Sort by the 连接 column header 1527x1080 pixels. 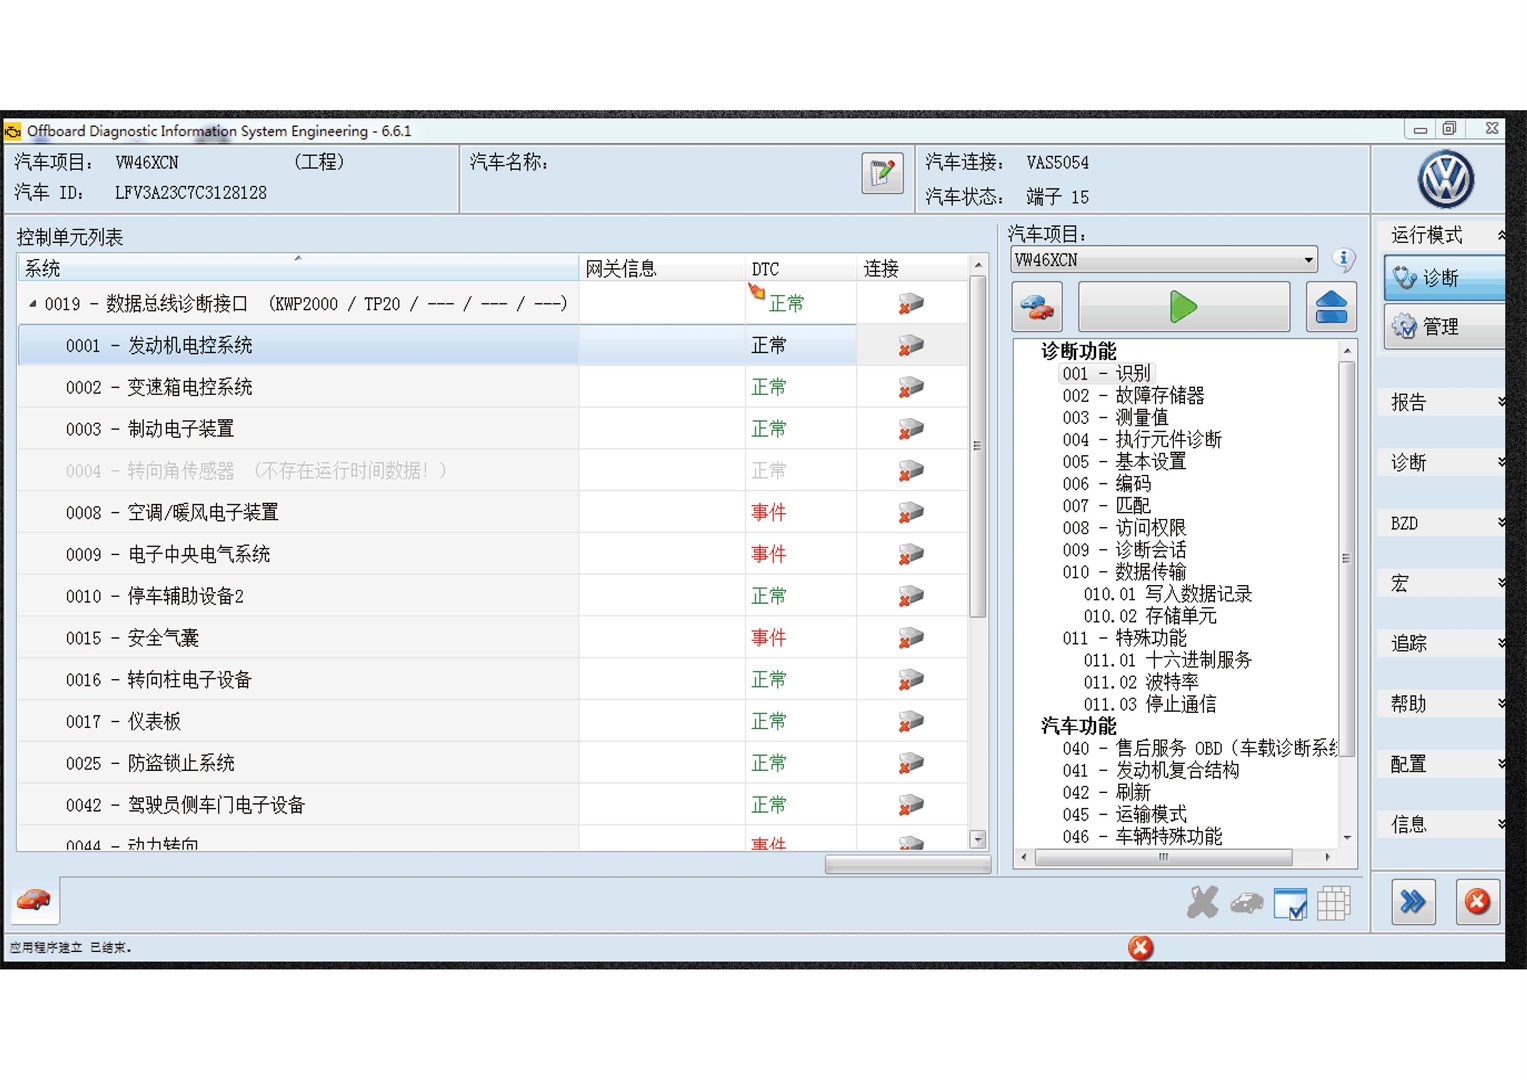point(912,268)
